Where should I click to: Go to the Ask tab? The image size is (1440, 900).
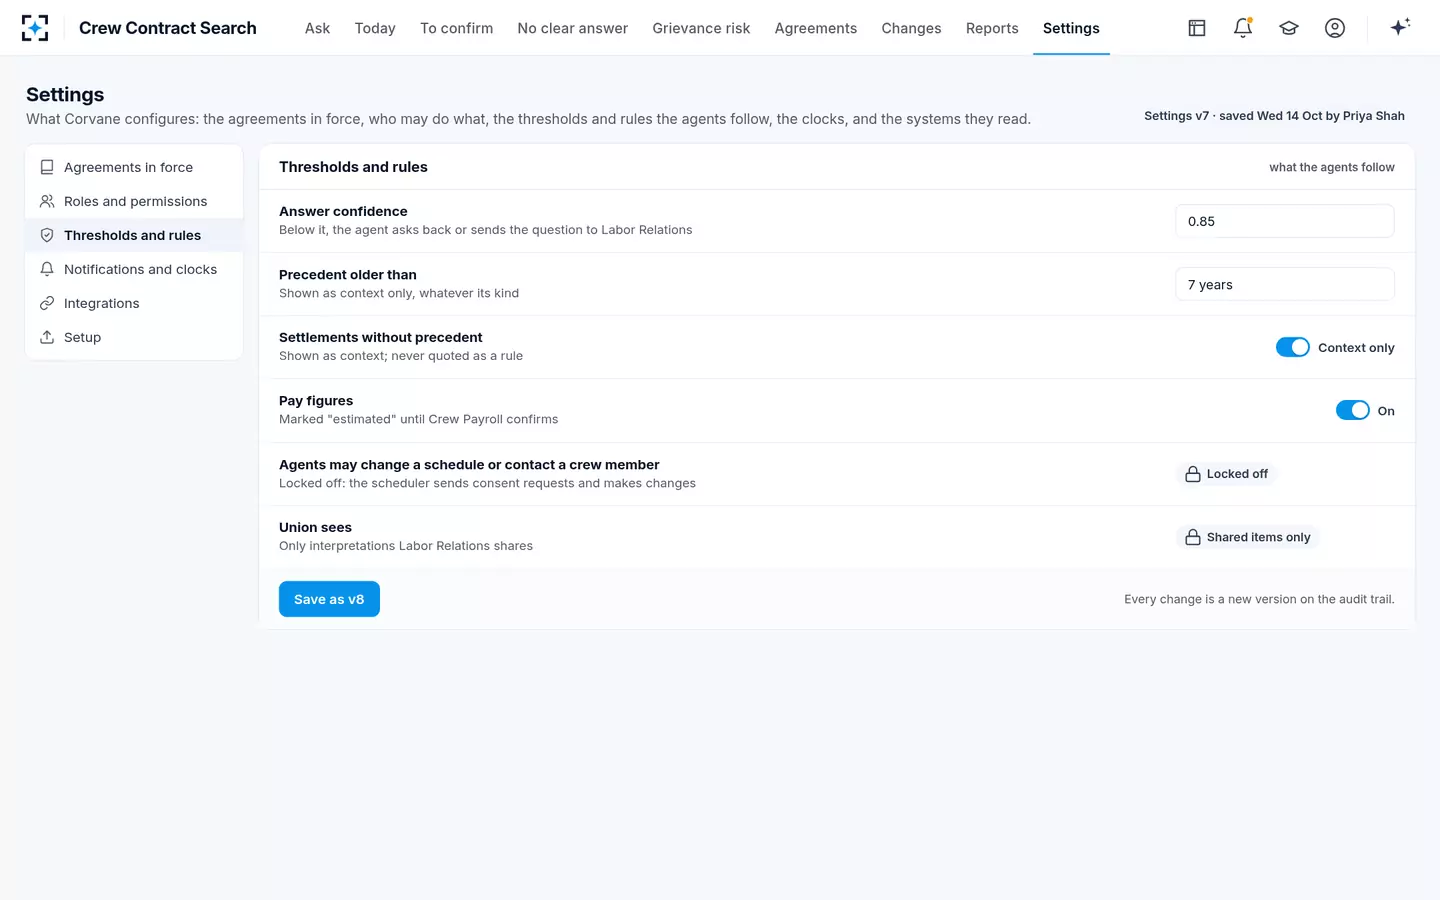317,28
